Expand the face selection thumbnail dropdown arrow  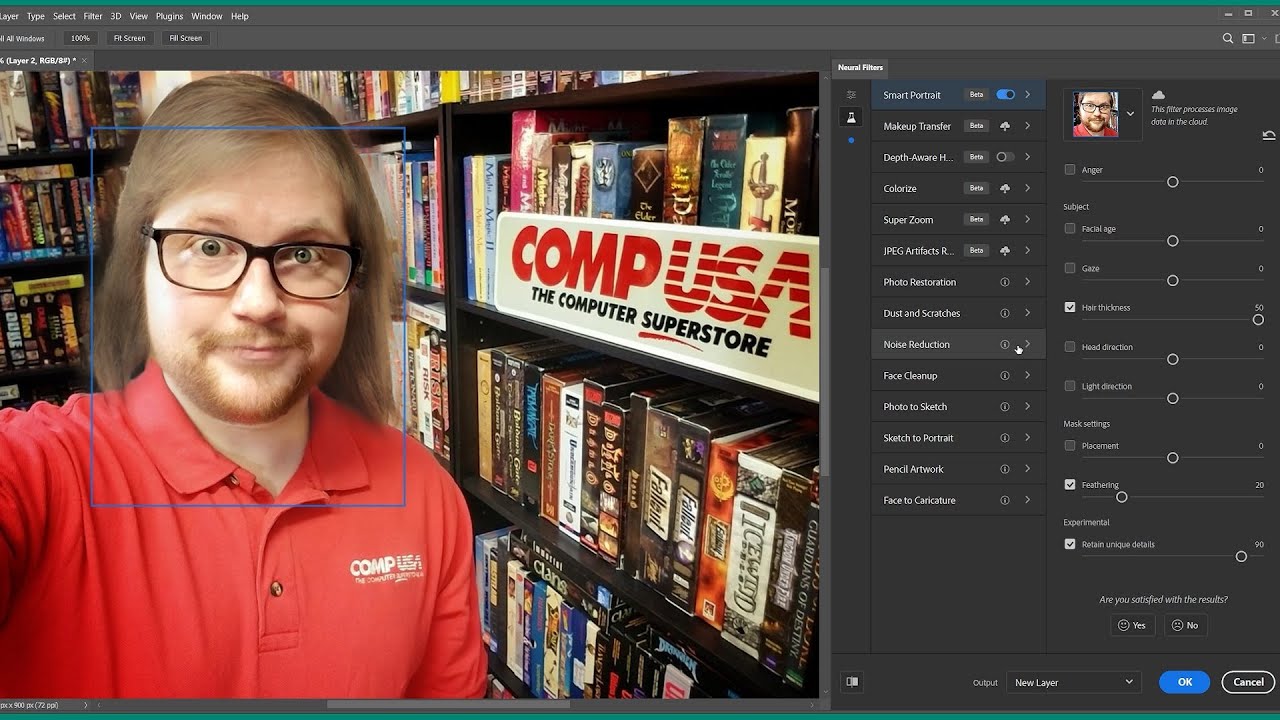coord(1130,114)
